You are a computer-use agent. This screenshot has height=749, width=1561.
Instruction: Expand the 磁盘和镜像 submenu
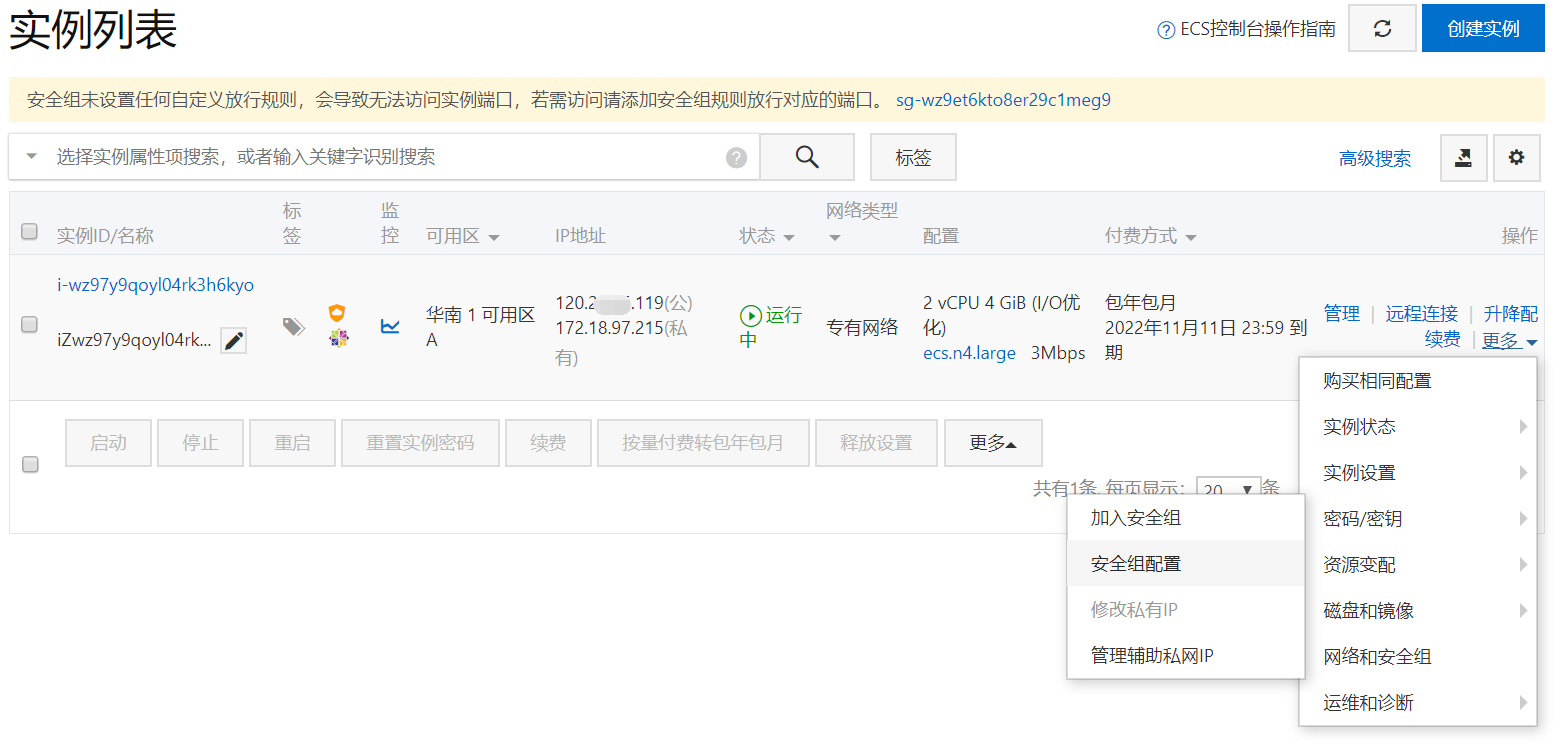pos(1418,611)
